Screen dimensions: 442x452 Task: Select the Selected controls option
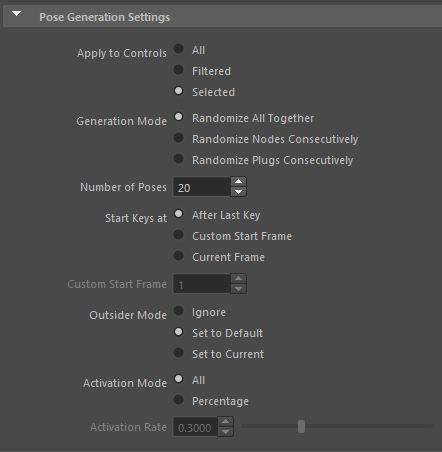coord(179,91)
